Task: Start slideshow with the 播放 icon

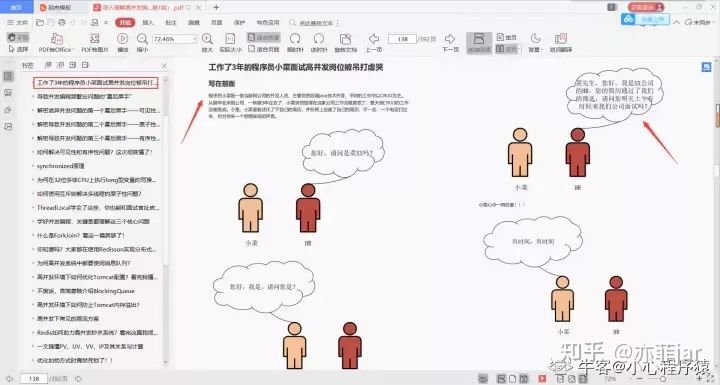Action: click(x=123, y=43)
